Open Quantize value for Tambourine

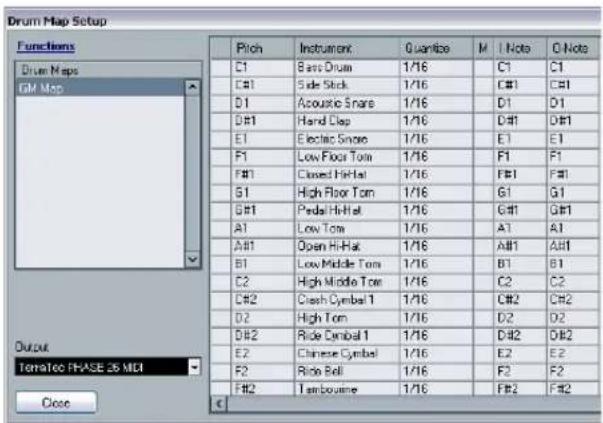point(436,388)
